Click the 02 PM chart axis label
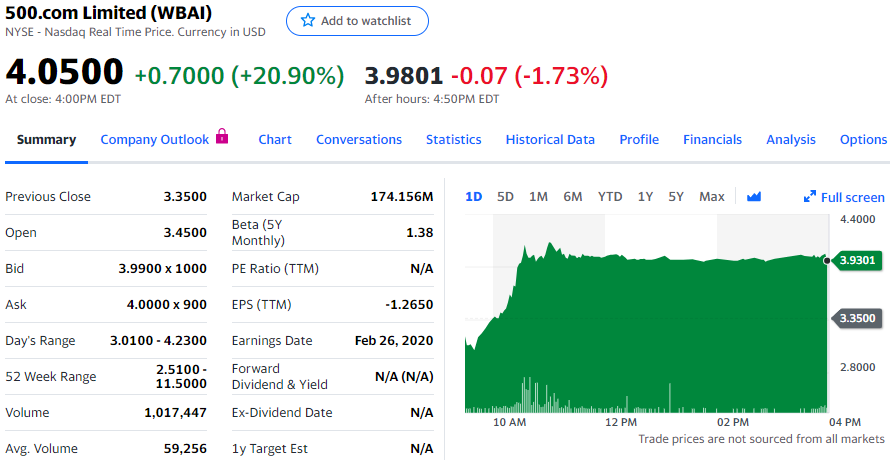The height and width of the screenshot is (460, 890). (733, 423)
